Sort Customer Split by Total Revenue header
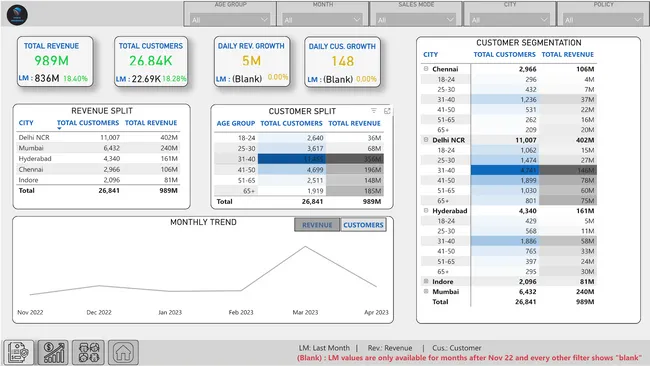 point(354,123)
